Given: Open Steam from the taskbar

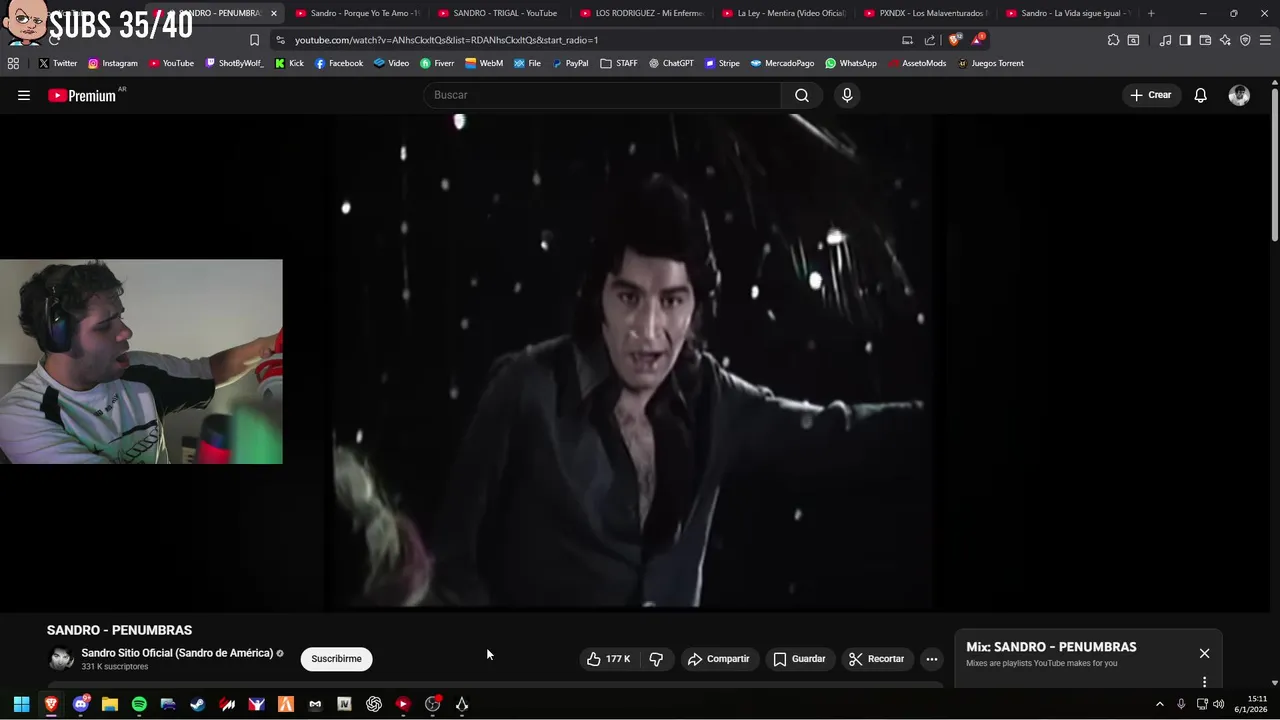Looking at the screenshot, I should [198, 704].
